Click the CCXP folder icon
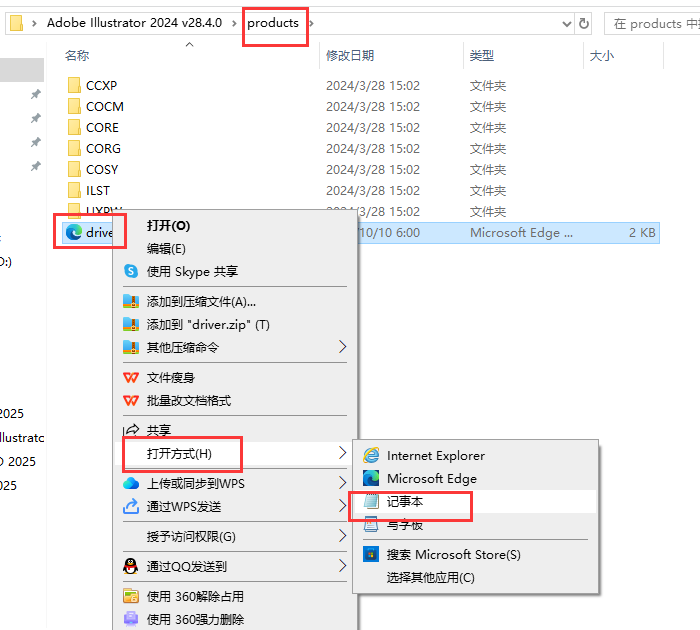This screenshot has height=630, width=700. click(74, 85)
